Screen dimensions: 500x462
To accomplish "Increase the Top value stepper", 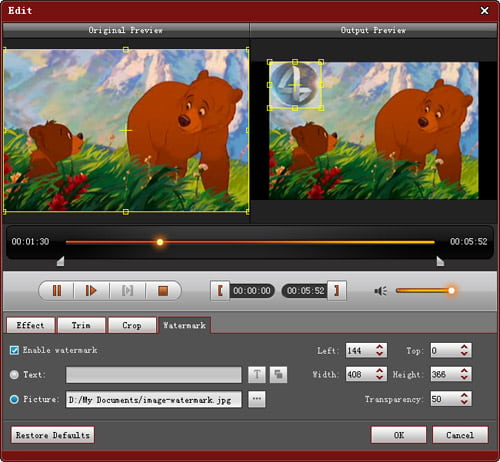I will [x=464, y=347].
